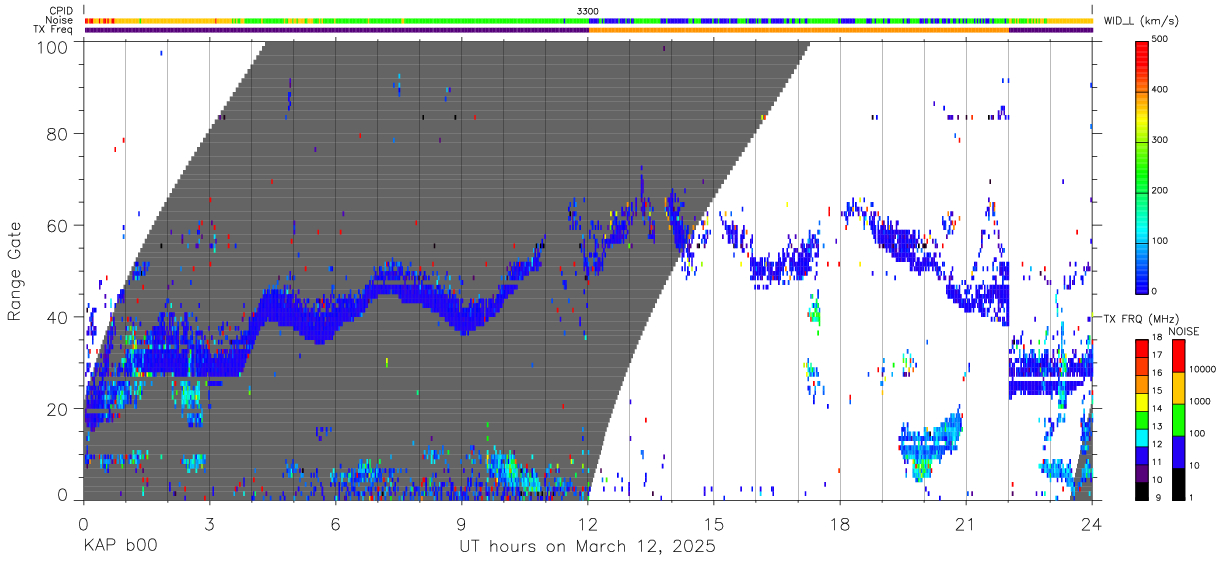
Task: Click the orange part of the top TX Freq strip
Action: (798, 30)
